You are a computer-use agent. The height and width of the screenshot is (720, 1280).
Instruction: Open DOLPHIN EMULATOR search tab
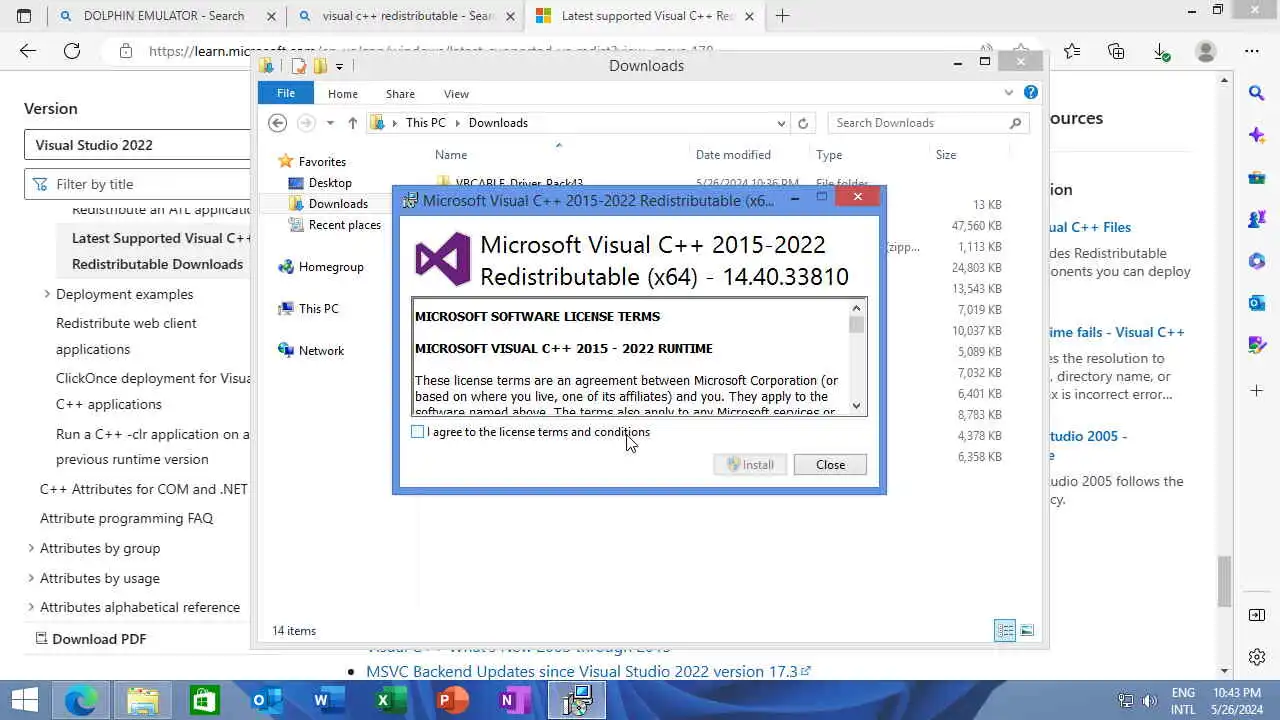tap(164, 16)
